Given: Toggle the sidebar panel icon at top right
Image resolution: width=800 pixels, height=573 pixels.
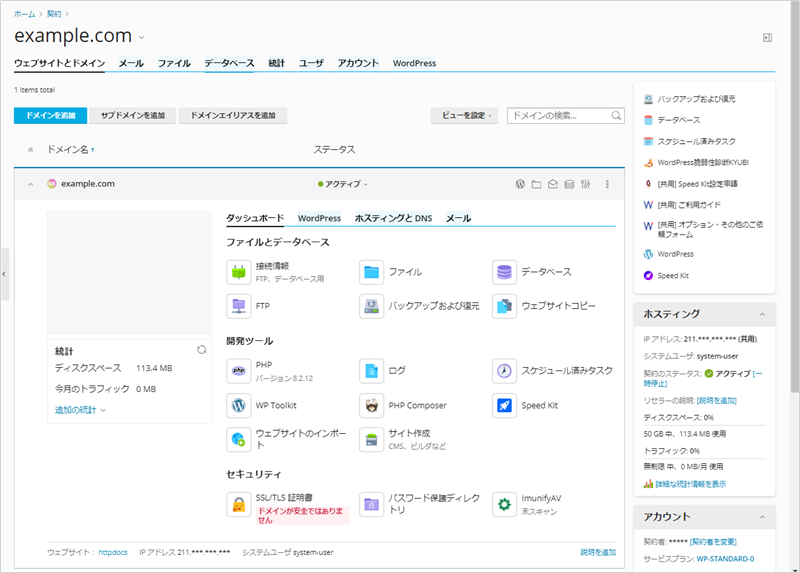Looking at the screenshot, I should coord(767,38).
